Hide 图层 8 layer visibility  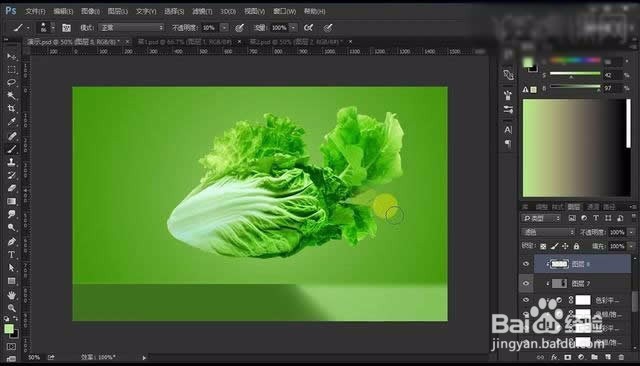click(526, 264)
